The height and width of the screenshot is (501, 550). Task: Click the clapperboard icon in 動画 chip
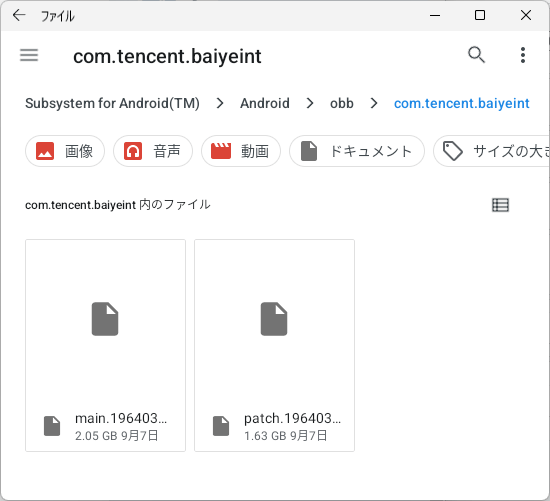tap(221, 151)
